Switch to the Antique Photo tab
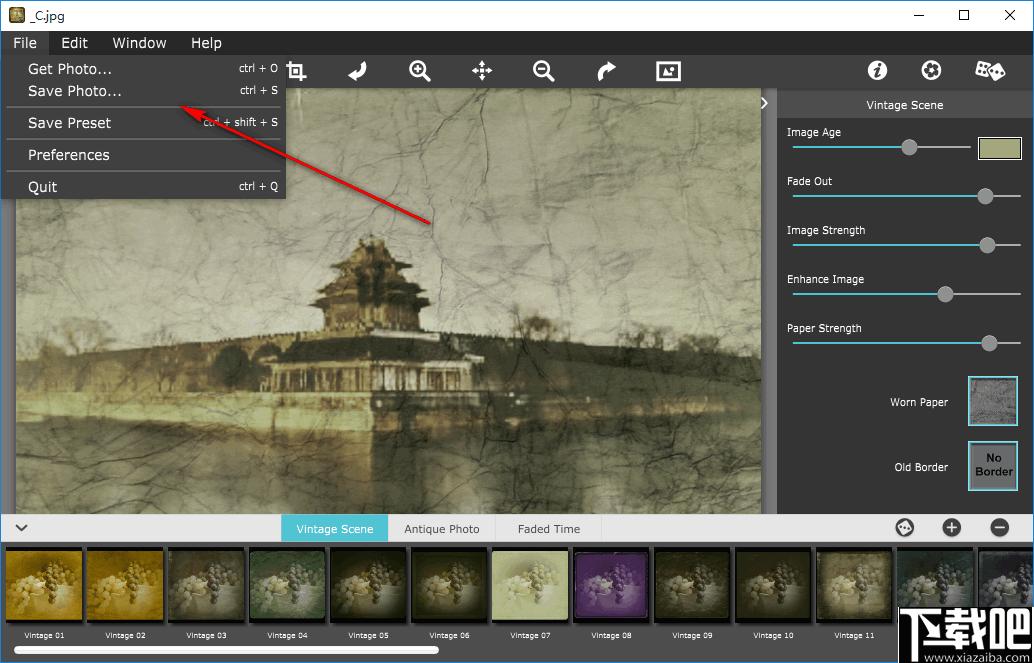 tap(442, 528)
